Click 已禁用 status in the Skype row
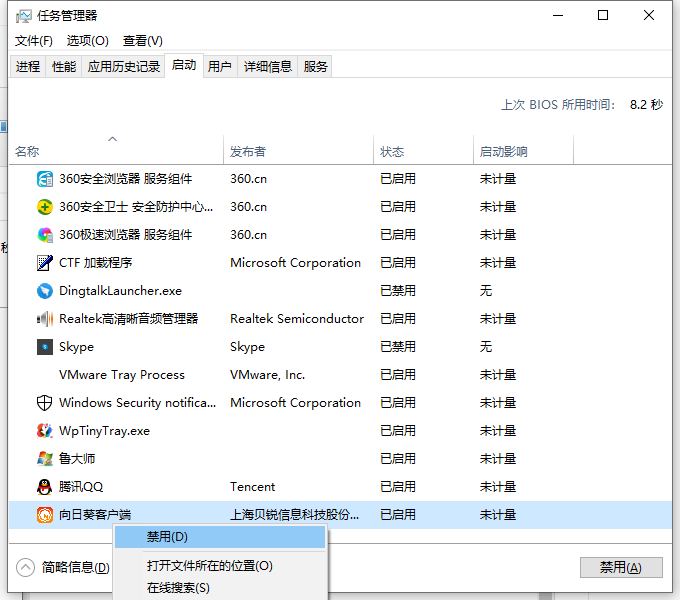The height and width of the screenshot is (600, 680). (398, 347)
